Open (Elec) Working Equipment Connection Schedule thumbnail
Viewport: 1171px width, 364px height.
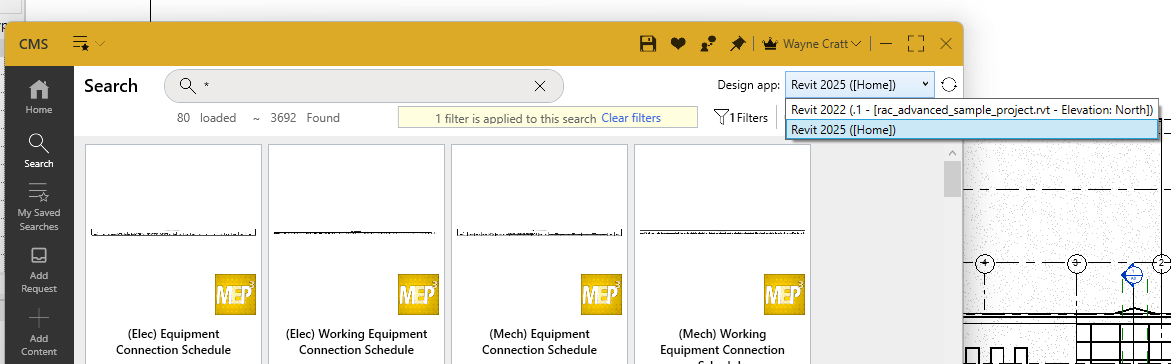(356, 233)
